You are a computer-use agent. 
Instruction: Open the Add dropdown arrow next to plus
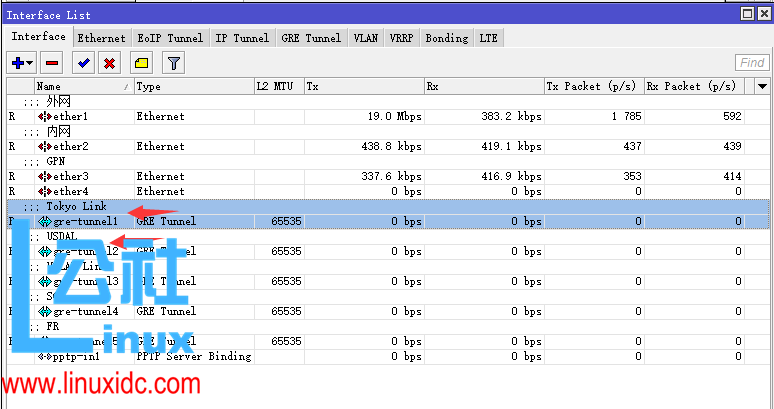point(31,63)
